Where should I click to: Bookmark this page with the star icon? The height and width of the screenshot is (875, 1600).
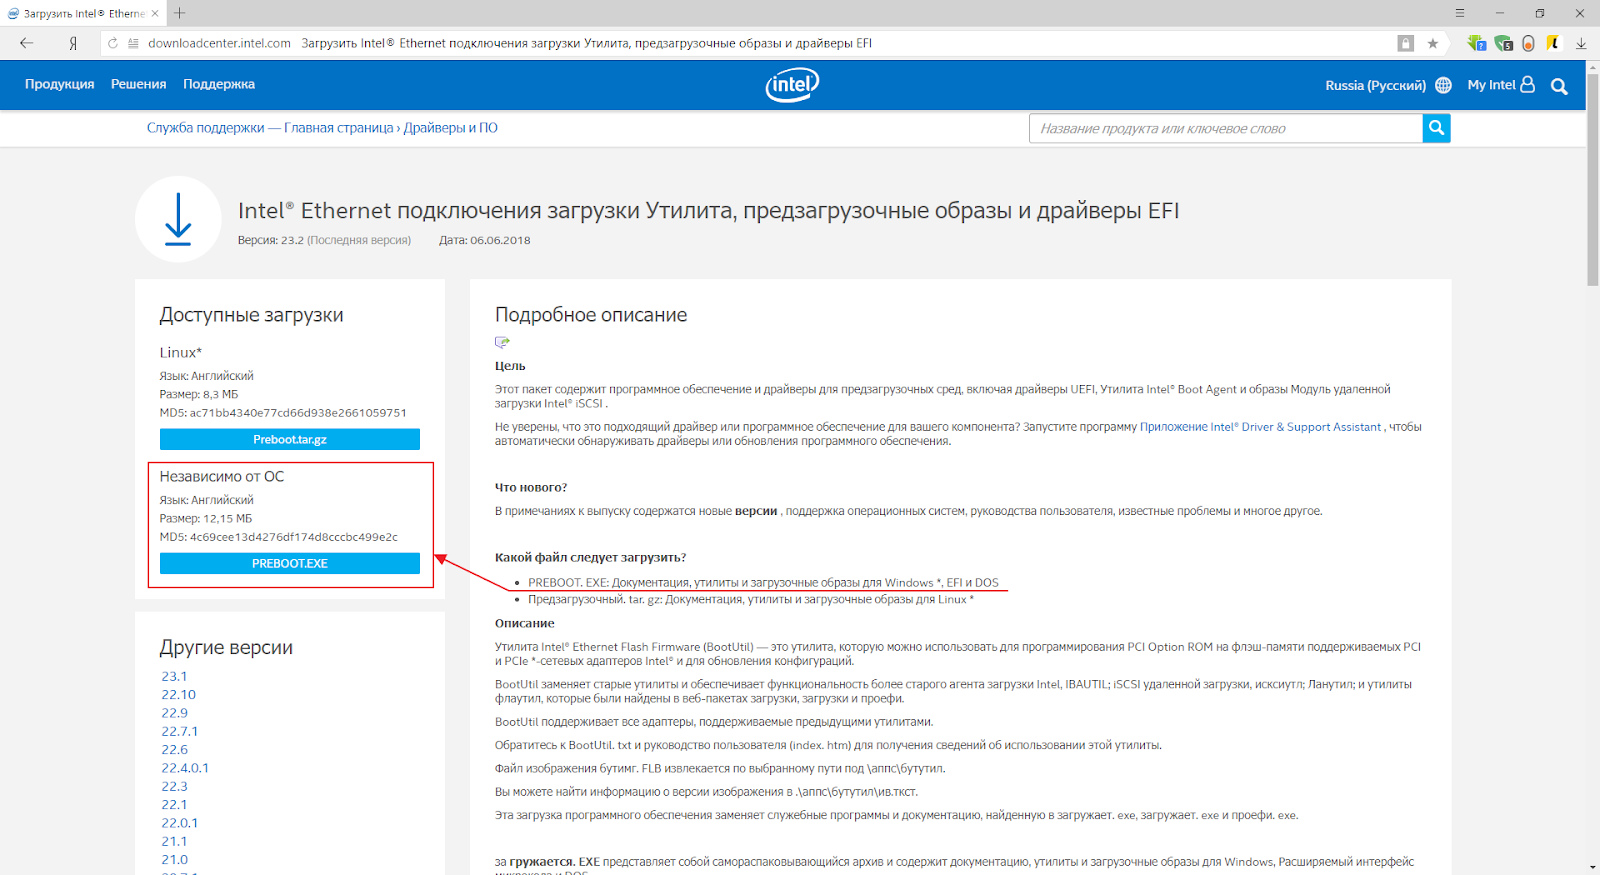(x=1433, y=43)
